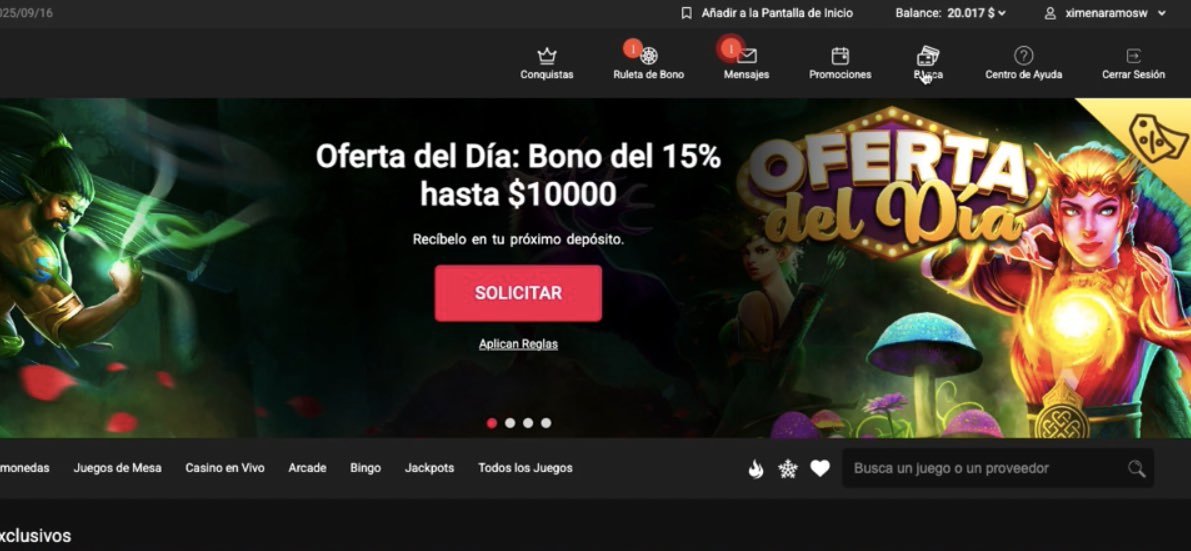Click the SOLICITAR button
Screen dimensions: 1191x551
pos(518,293)
